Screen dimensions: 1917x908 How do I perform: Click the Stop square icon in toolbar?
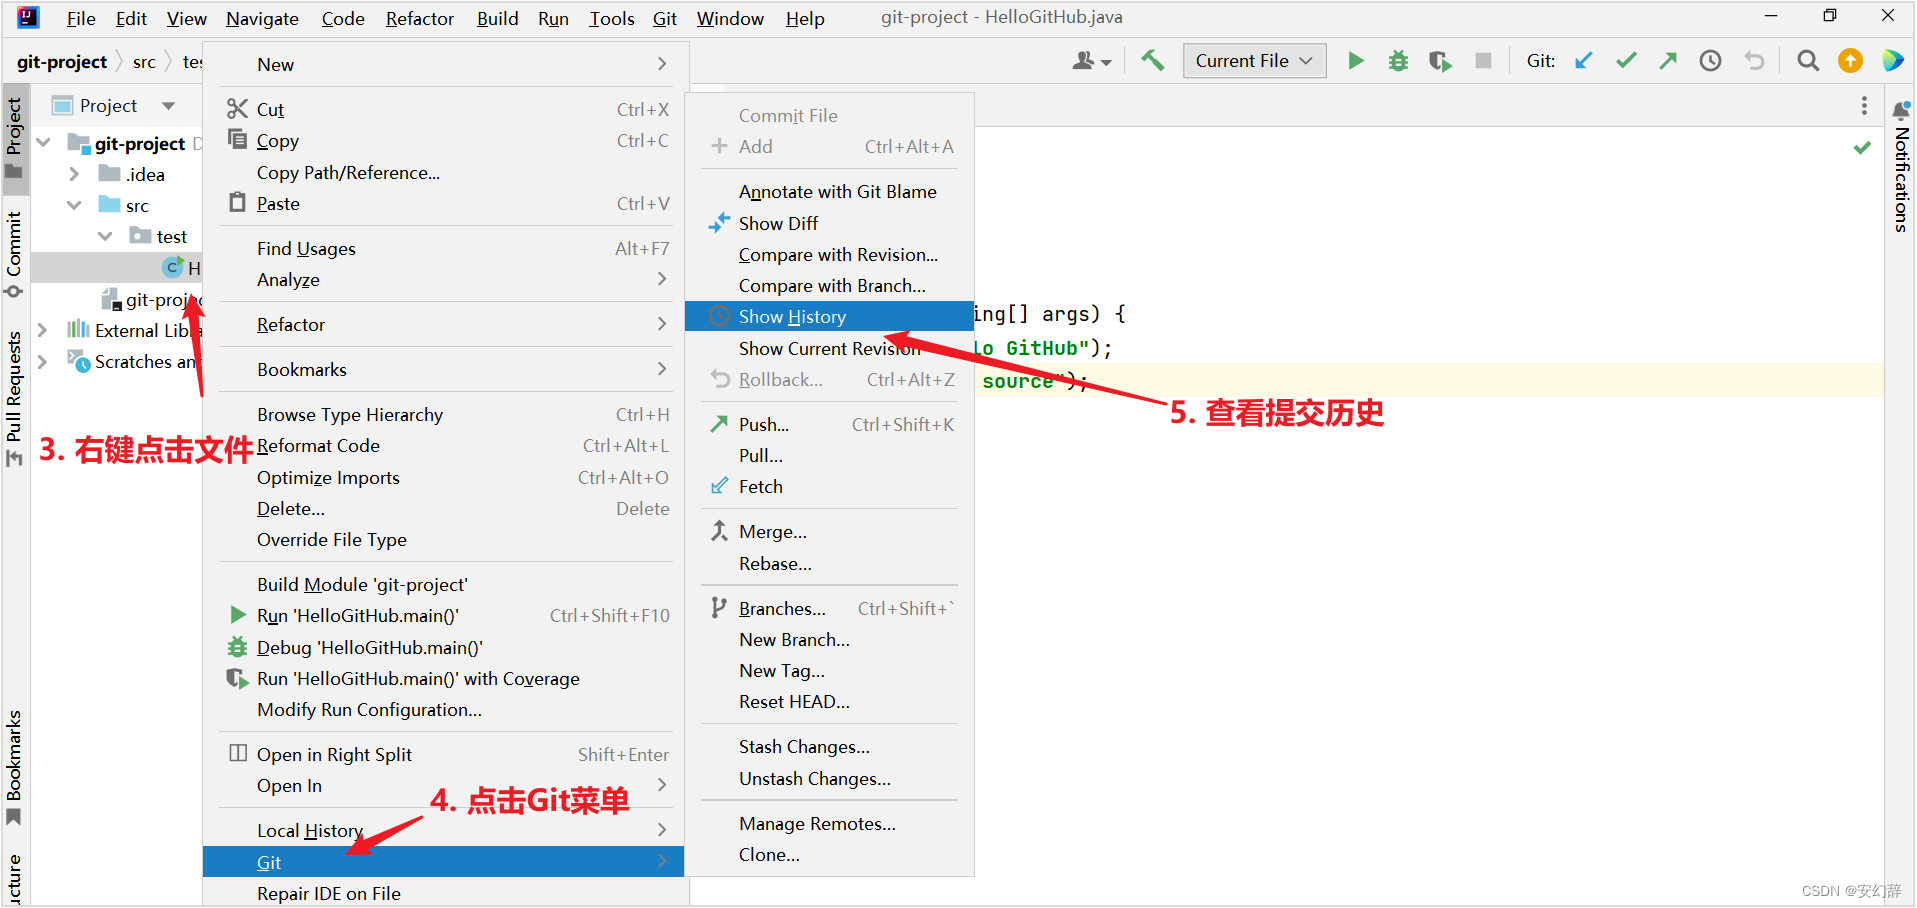click(1483, 61)
